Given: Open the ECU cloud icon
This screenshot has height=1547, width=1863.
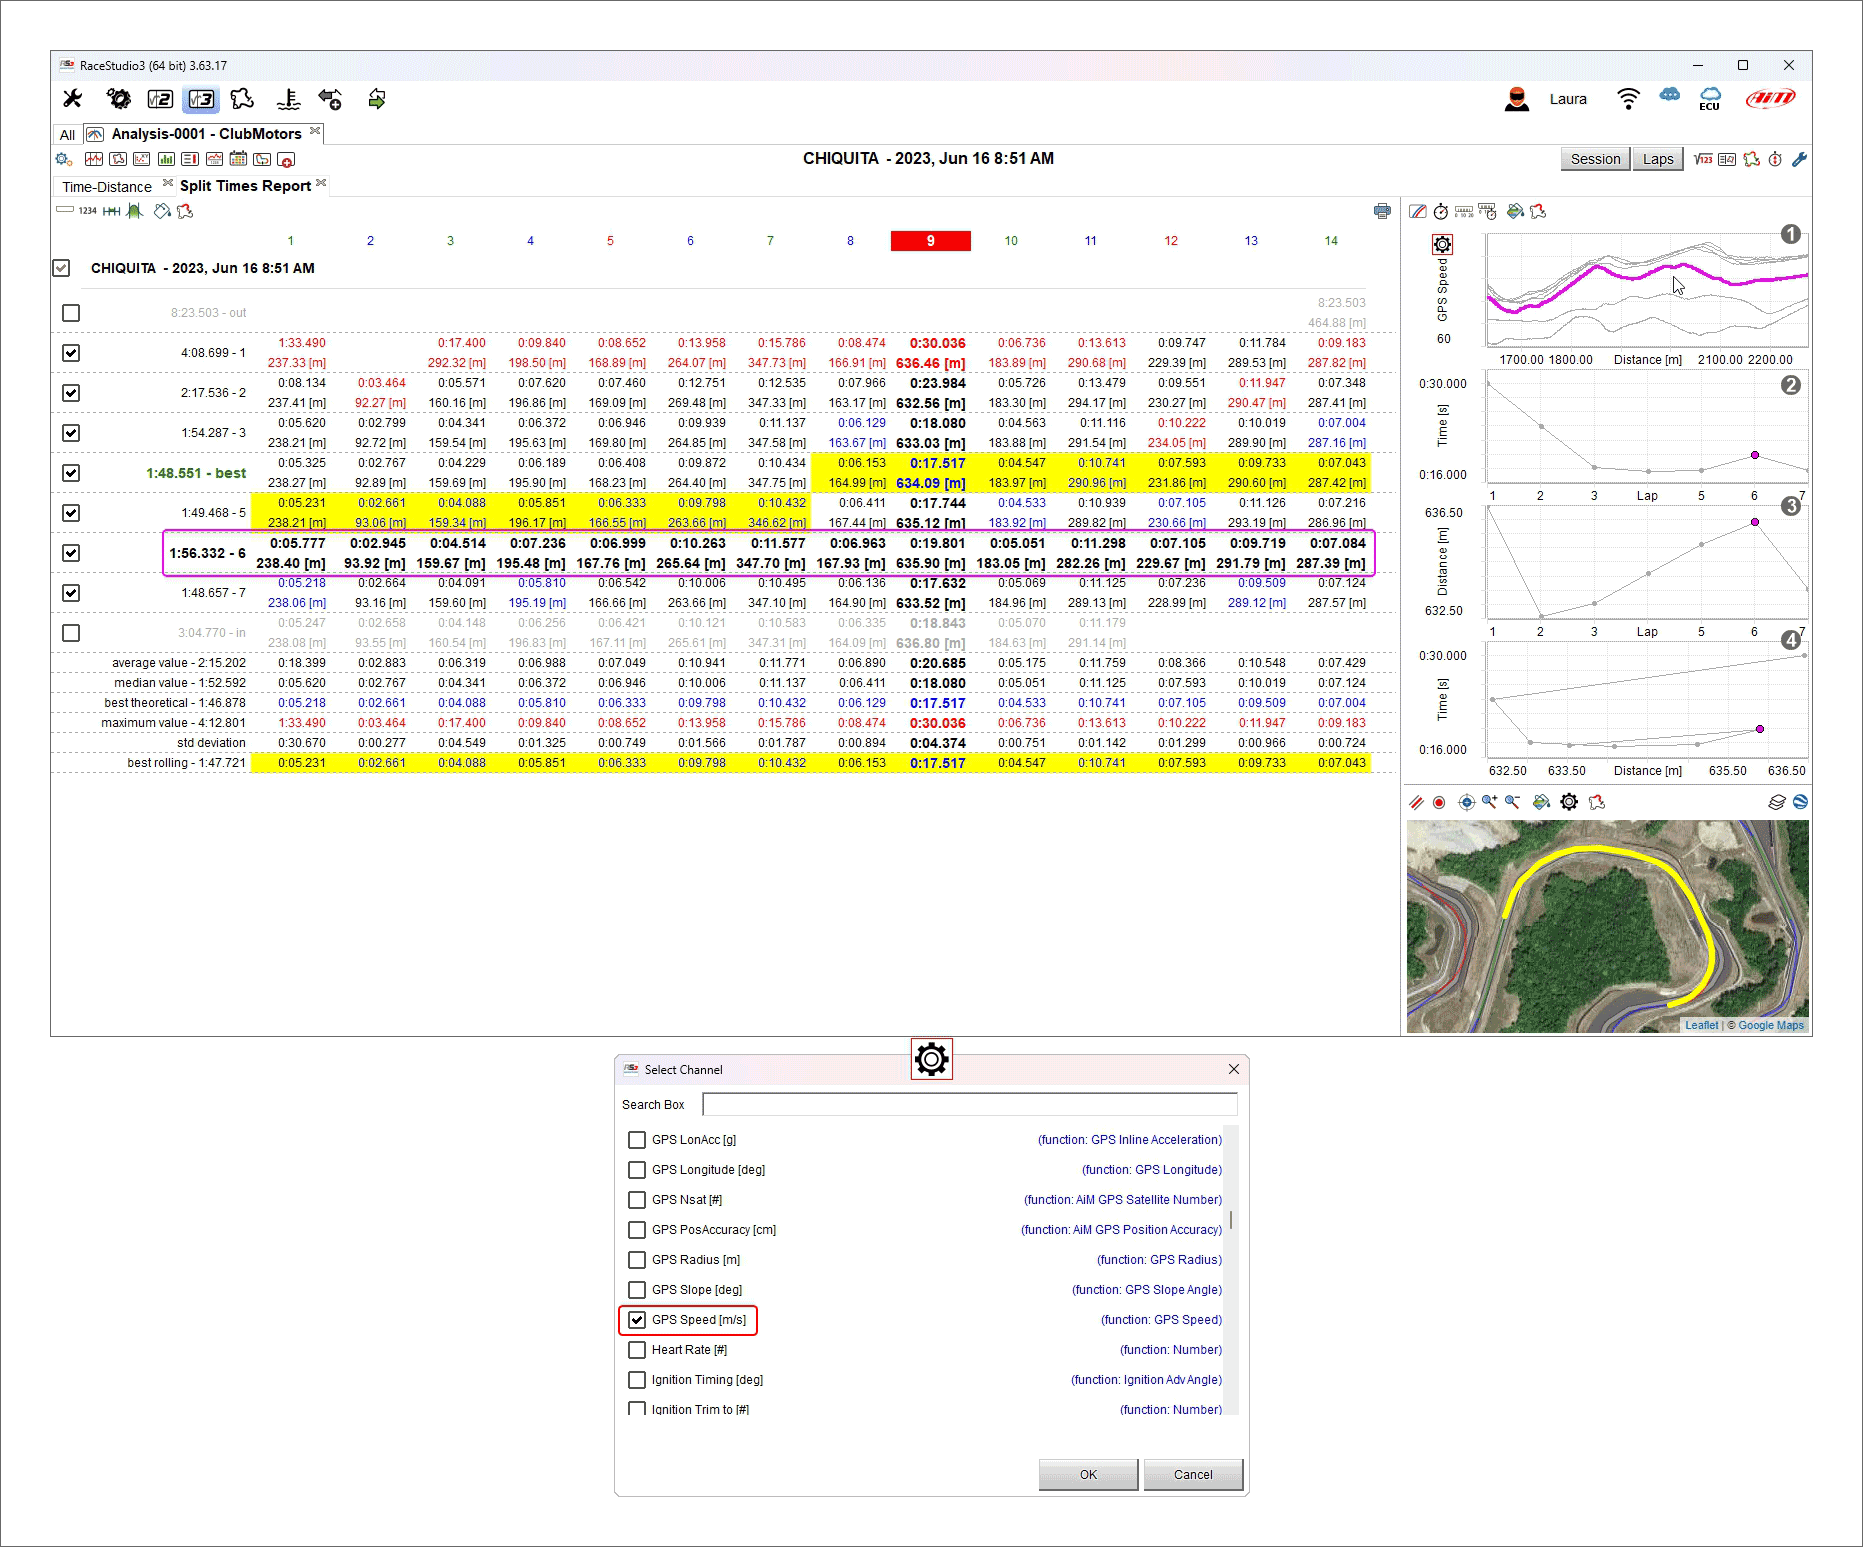Looking at the screenshot, I should [1710, 99].
